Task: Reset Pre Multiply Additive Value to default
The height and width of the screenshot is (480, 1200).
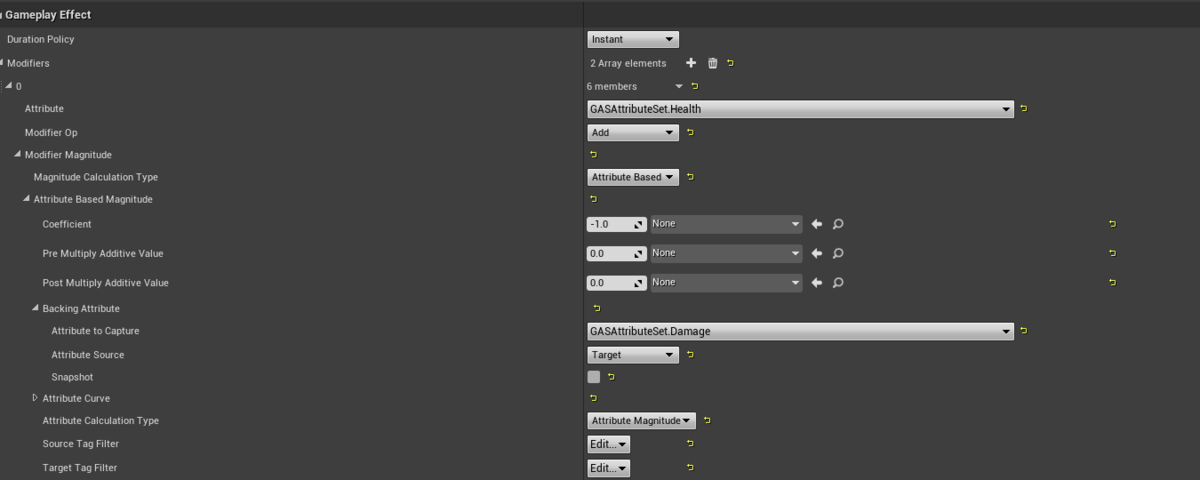Action: [1112, 254]
